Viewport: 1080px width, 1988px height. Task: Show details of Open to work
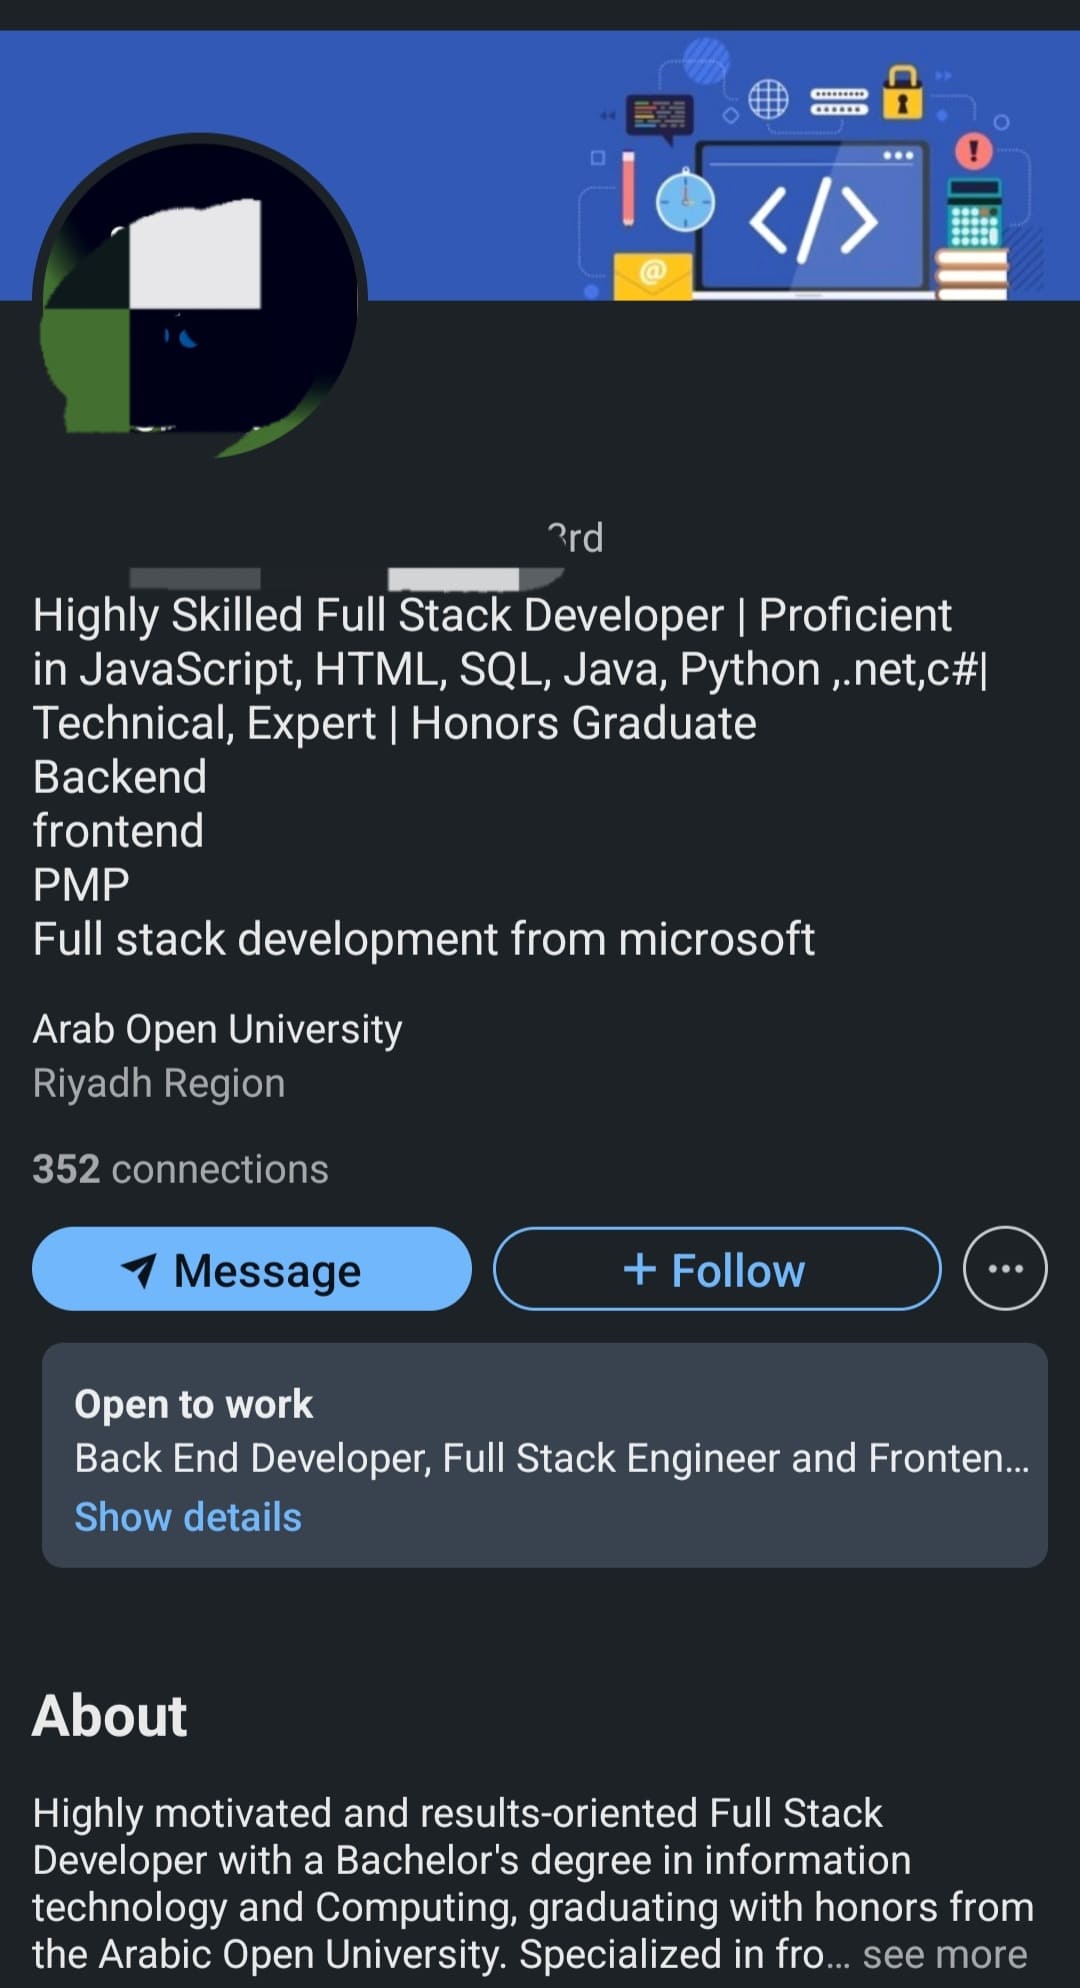(x=188, y=1517)
